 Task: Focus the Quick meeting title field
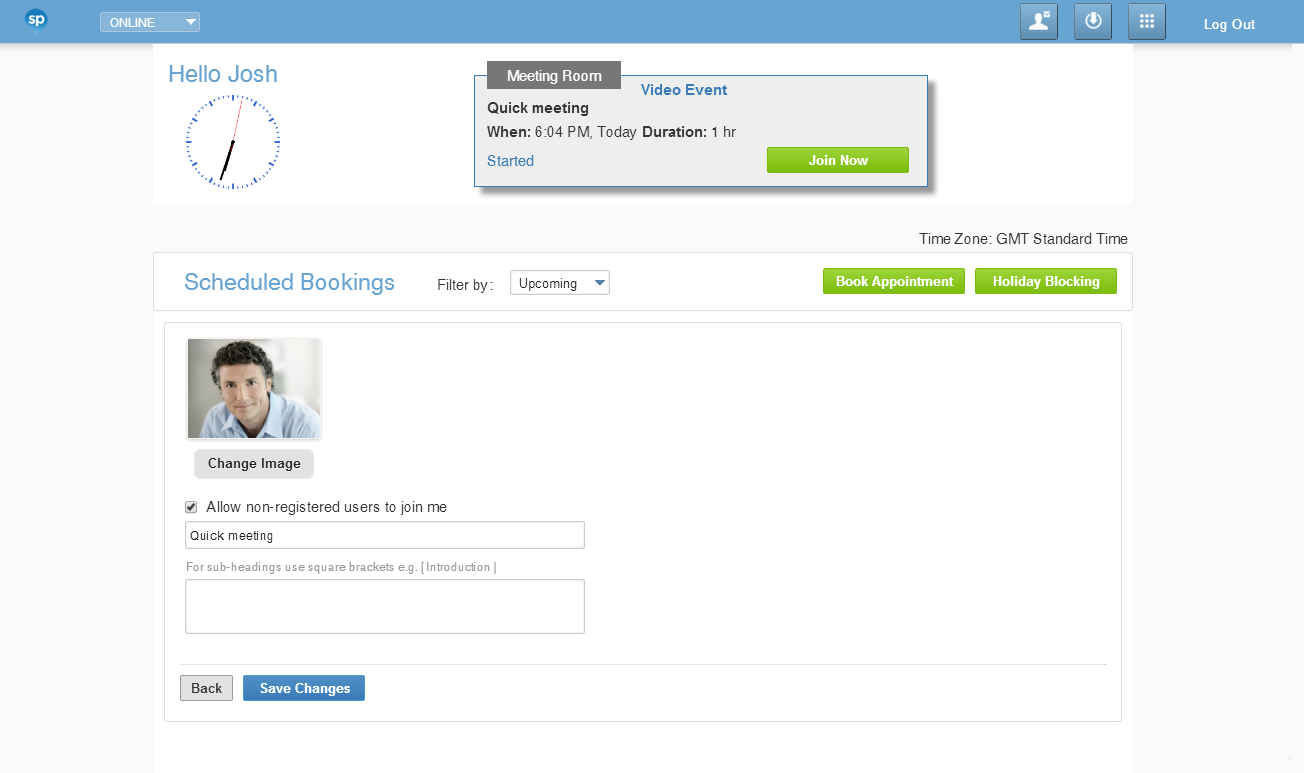click(x=384, y=535)
